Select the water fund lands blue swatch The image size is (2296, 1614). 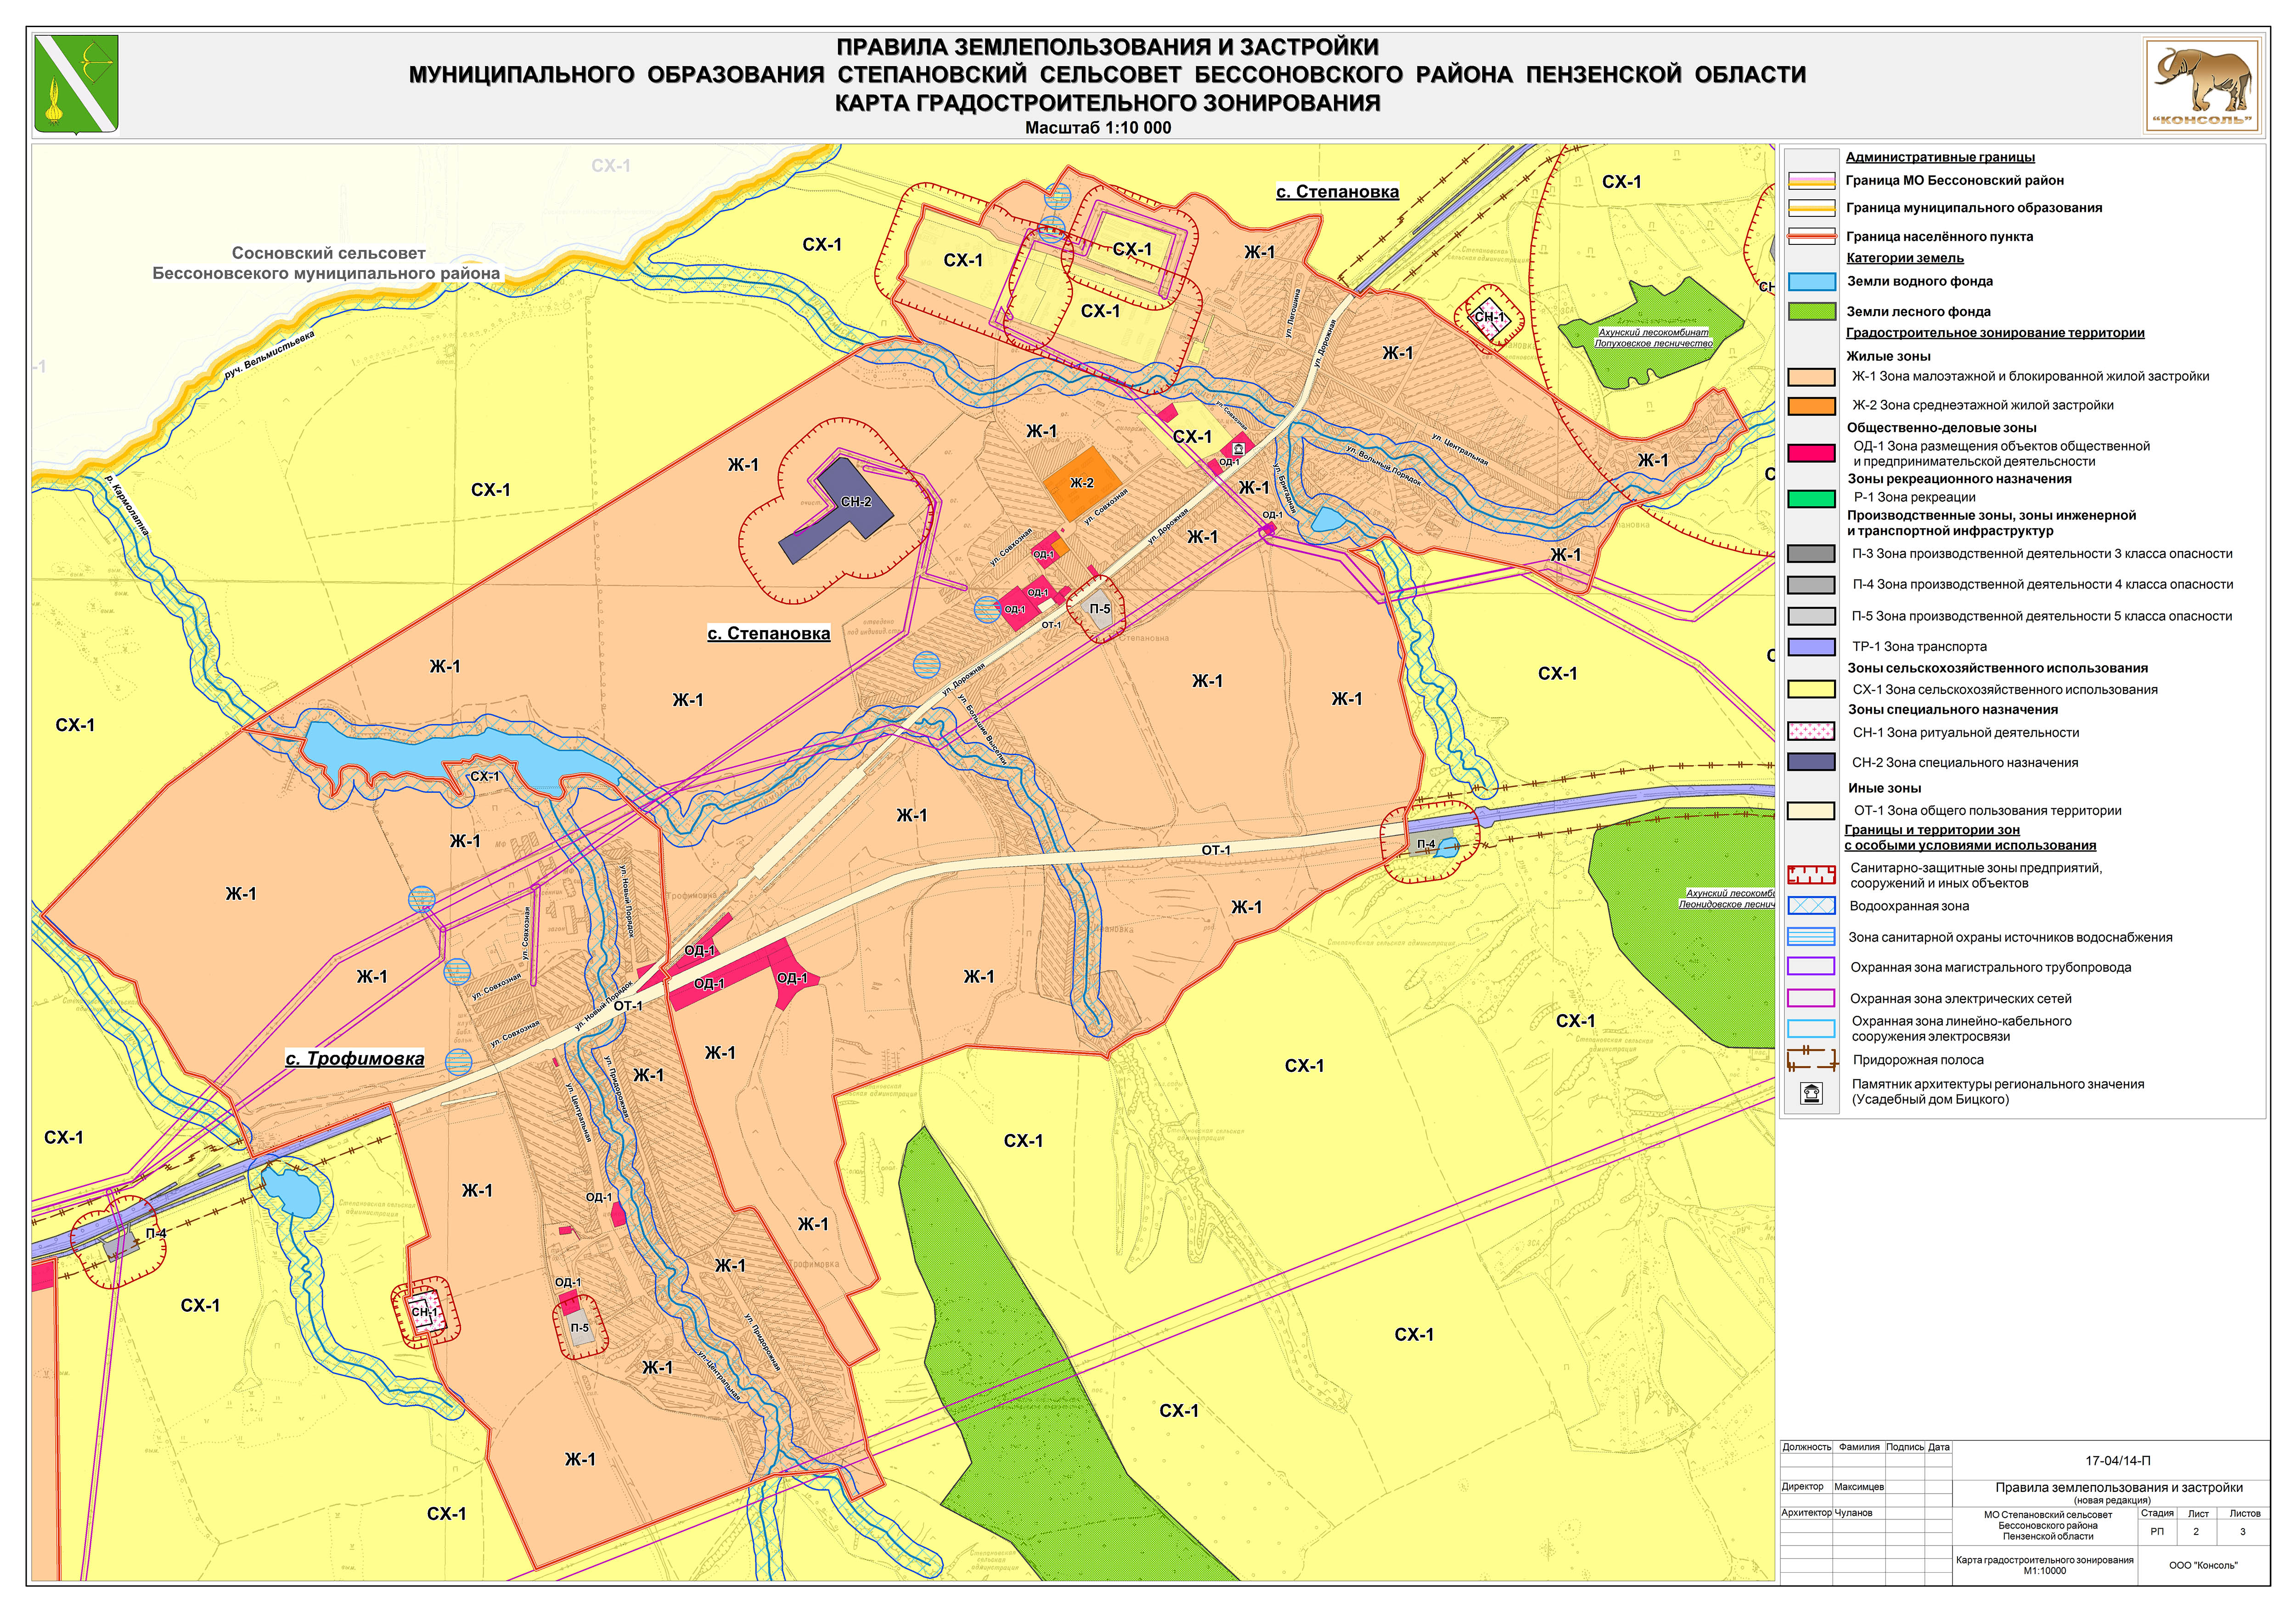point(1811,282)
